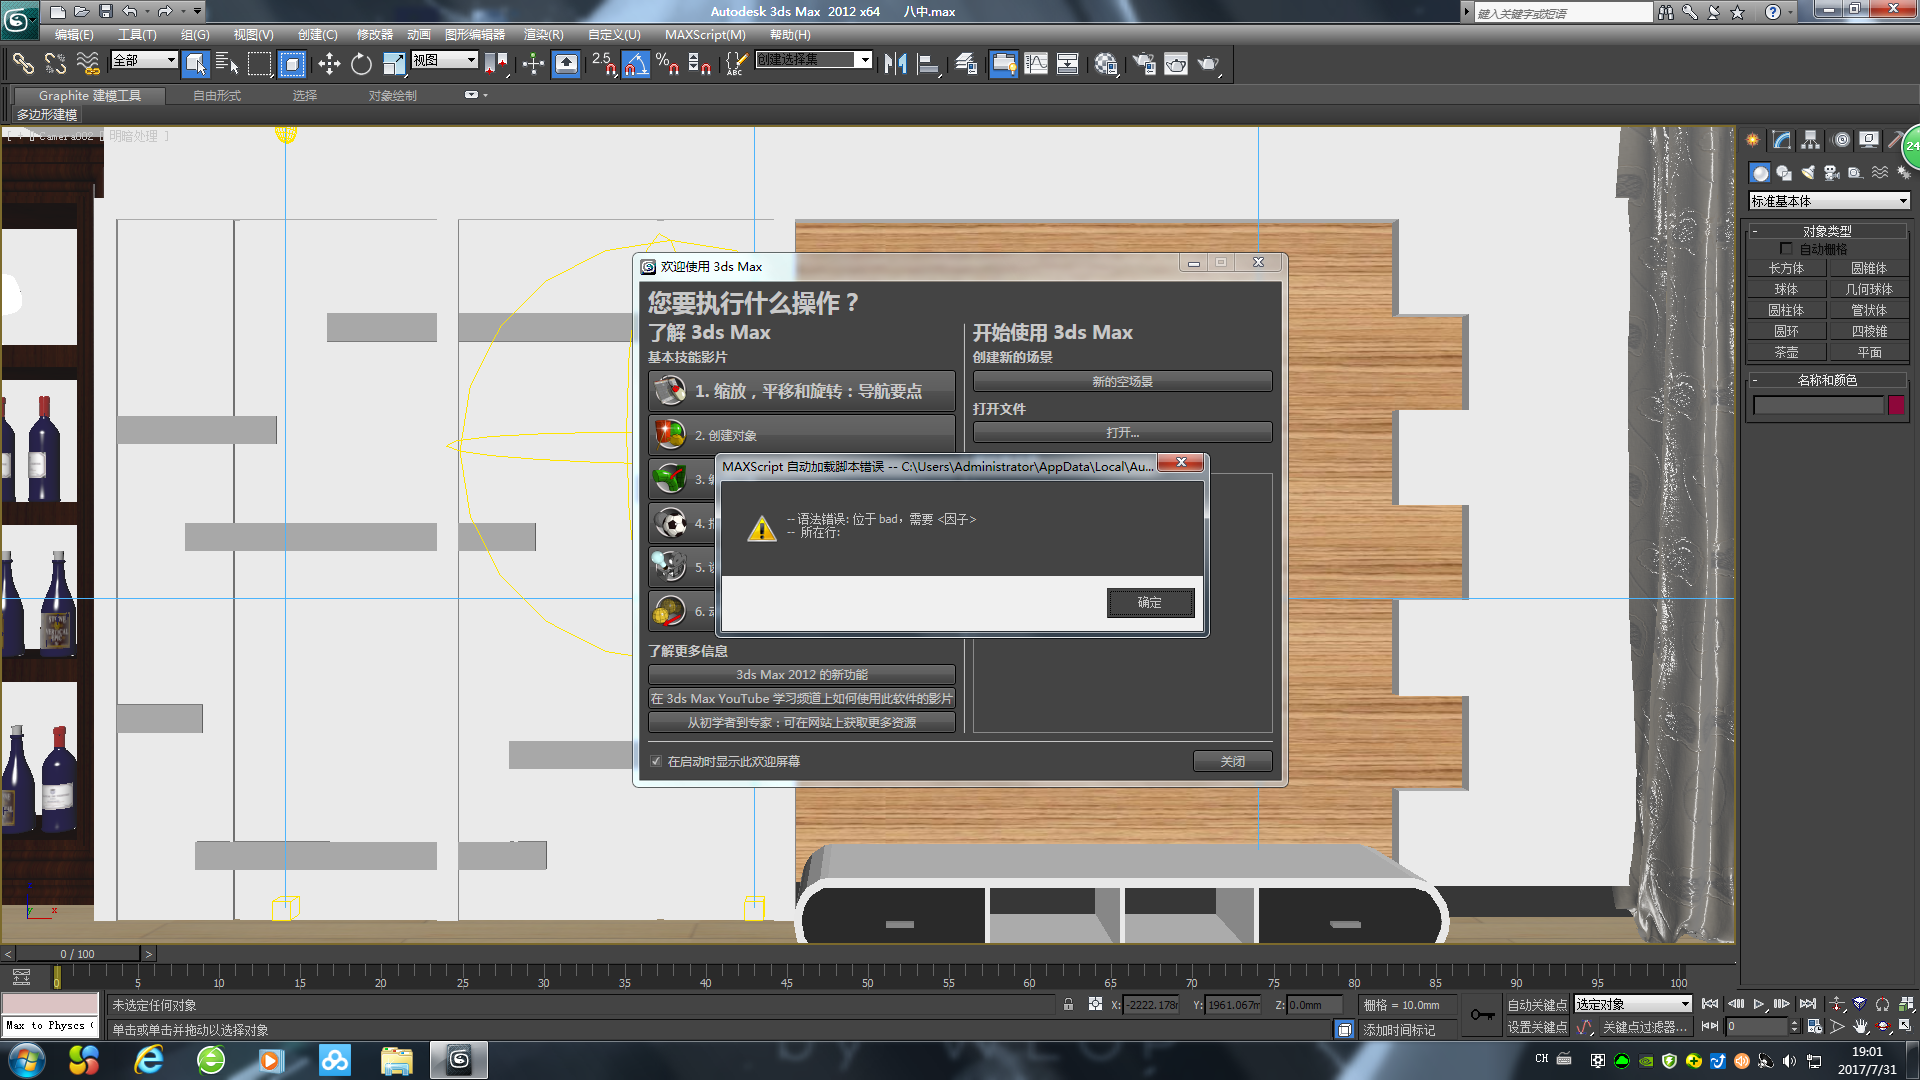Open the Modify panel tab
The image size is (1920, 1080).
(1782, 140)
